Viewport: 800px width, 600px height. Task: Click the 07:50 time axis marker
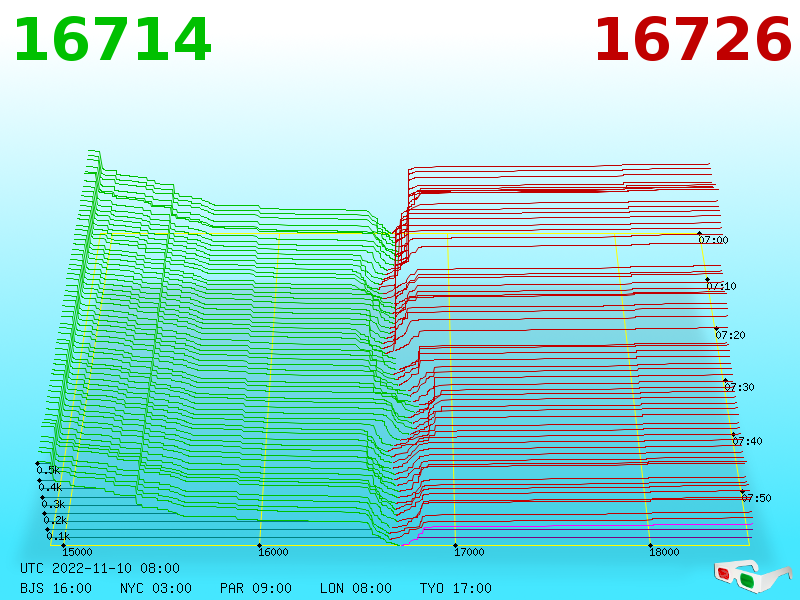coord(756,498)
